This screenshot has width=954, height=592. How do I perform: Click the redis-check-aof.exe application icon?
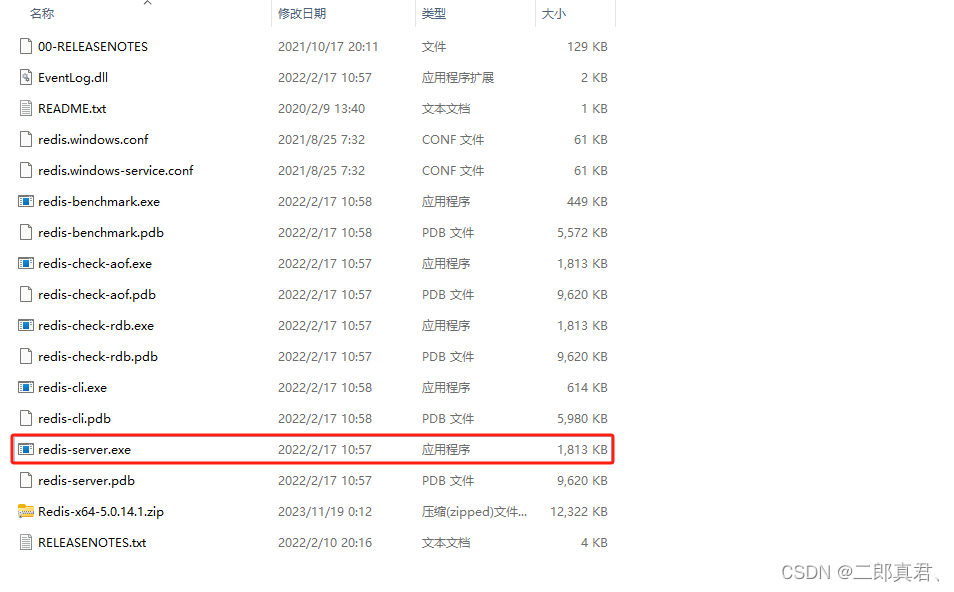click(x=26, y=263)
